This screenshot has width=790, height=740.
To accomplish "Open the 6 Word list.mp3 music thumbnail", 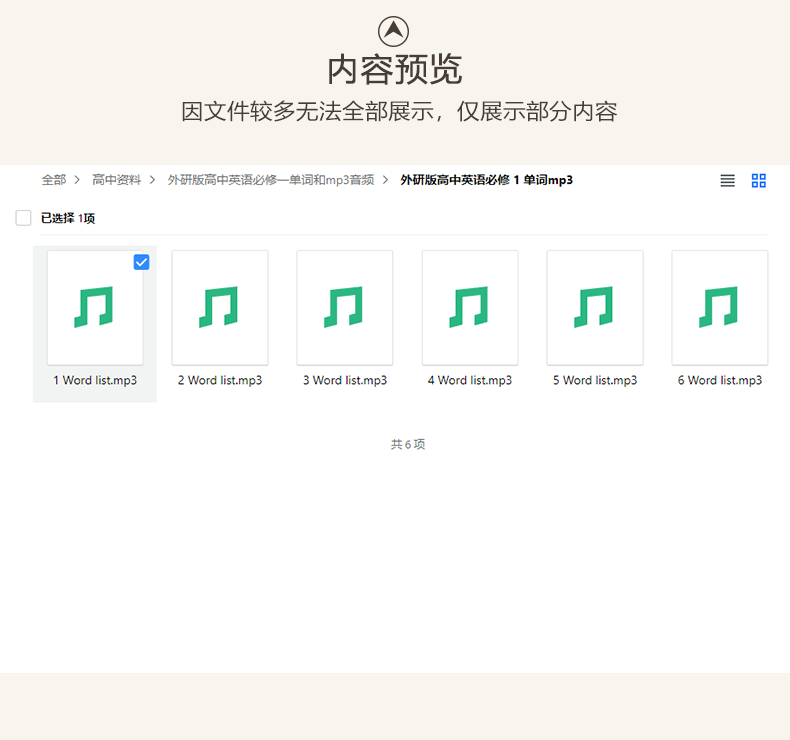I will click(x=719, y=307).
